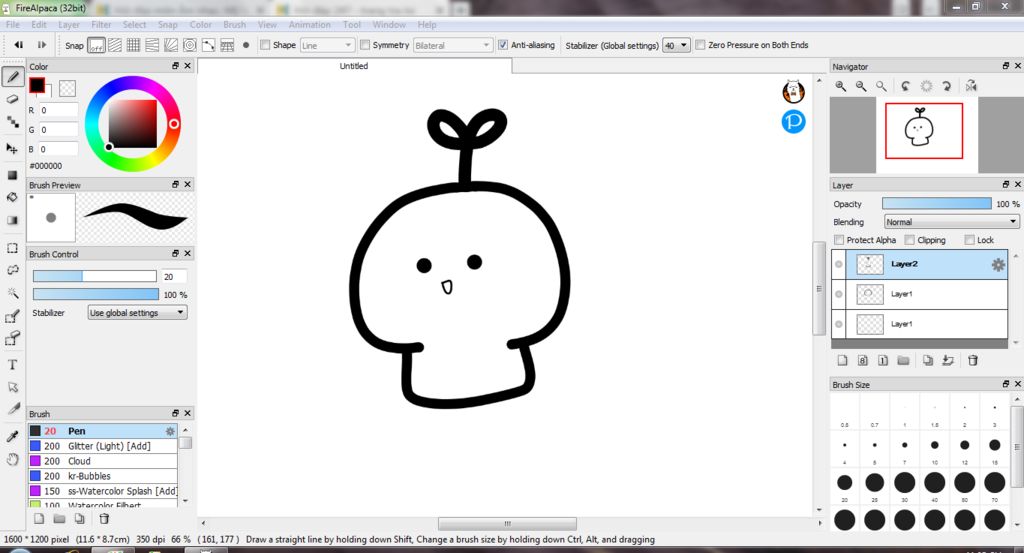Viewport: 1024px width, 553px height.
Task: Open the Animation menu
Action: tap(310, 25)
